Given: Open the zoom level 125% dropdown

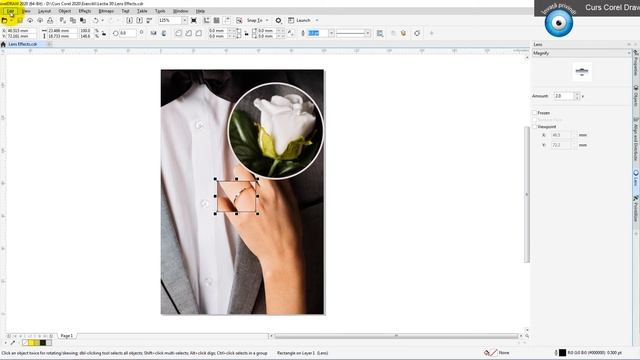Looking at the screenshot, I should pyautogui.click(x=184, y=20).
